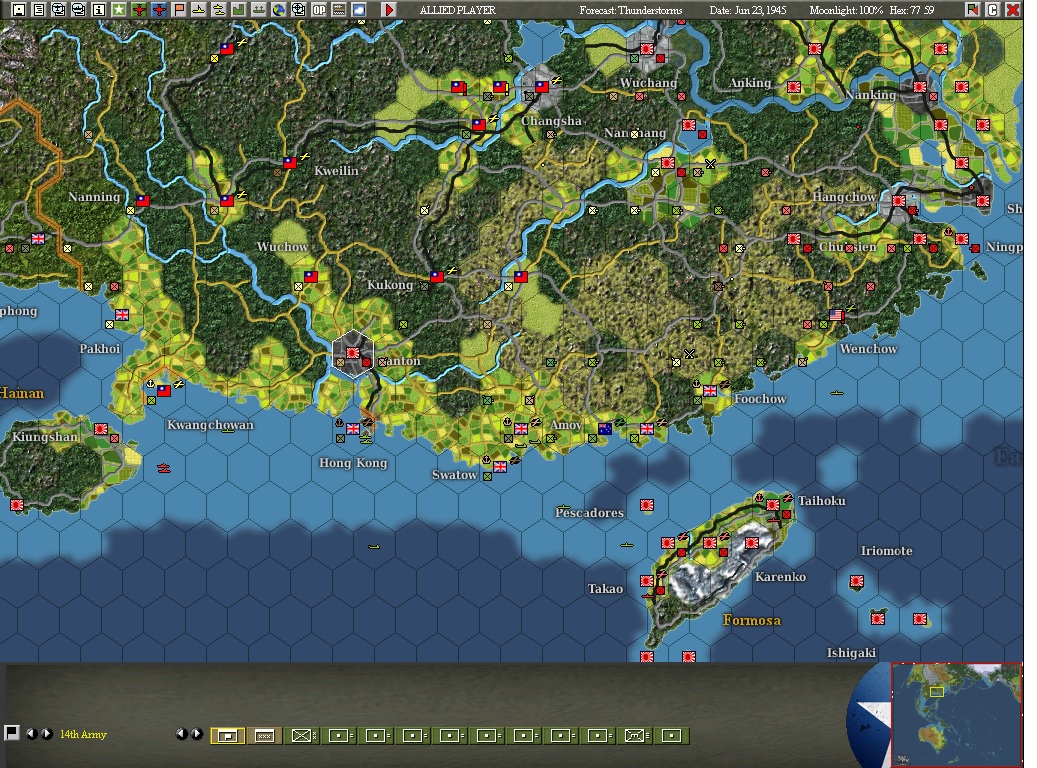This screenshot has height=768, width=1037.
Task: Click the Japanese flag unit at Takao
Action: point(647,581)
